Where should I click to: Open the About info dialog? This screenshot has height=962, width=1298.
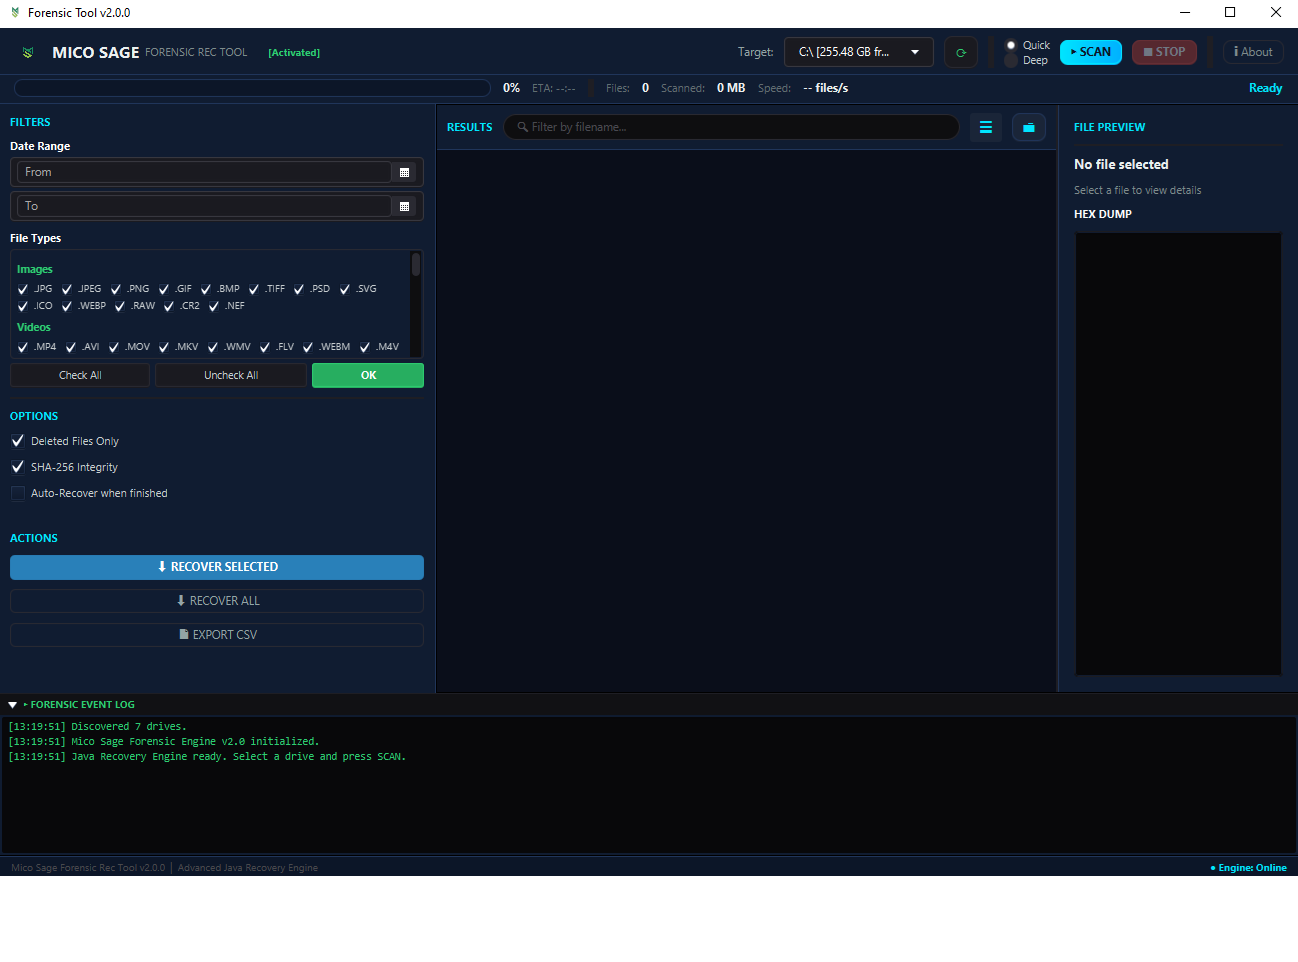point(1253,52)
